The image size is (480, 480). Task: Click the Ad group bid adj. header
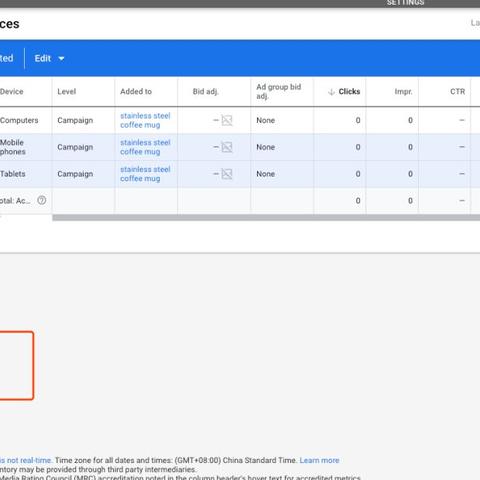279,92
